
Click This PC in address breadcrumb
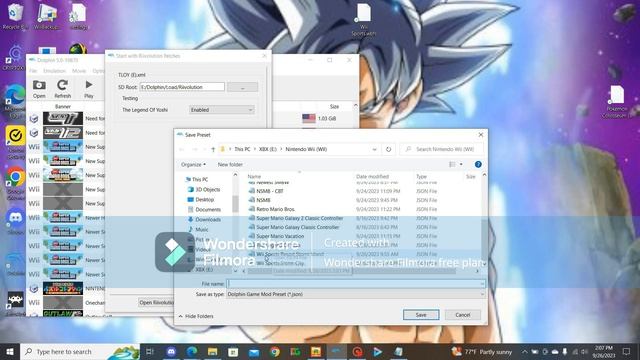242,149
